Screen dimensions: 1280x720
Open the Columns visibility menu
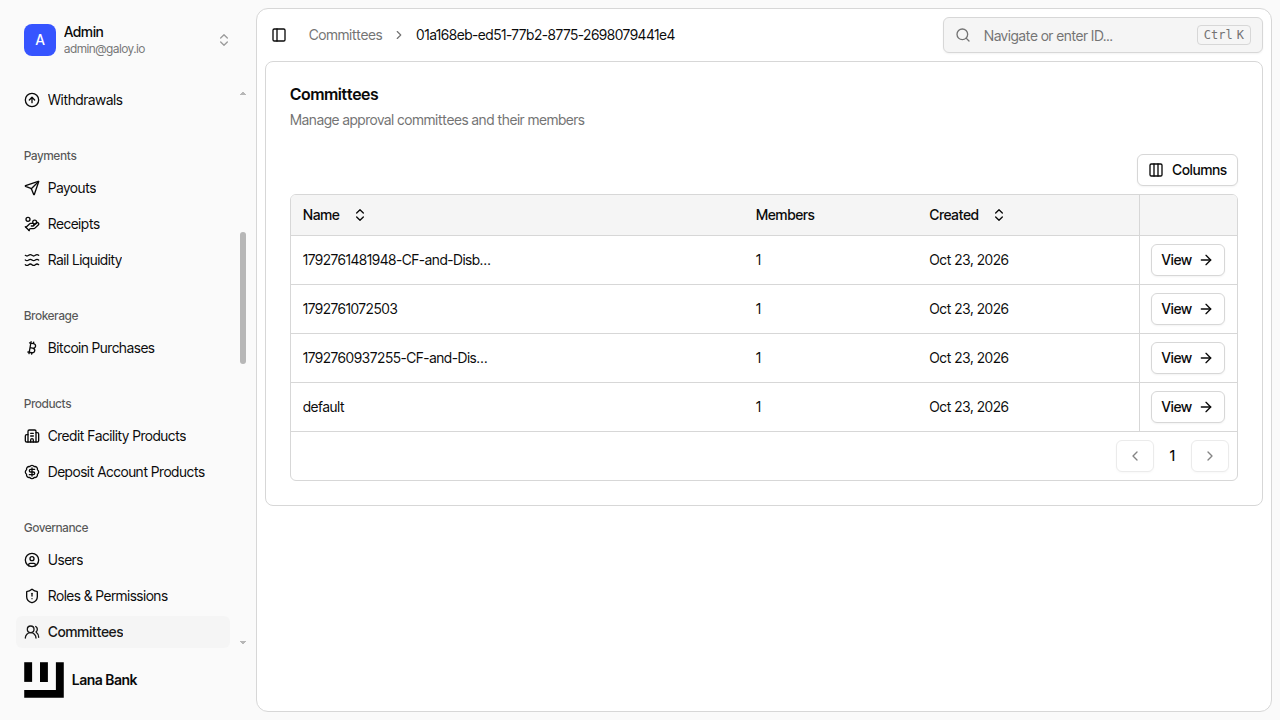pos(1187,170)
